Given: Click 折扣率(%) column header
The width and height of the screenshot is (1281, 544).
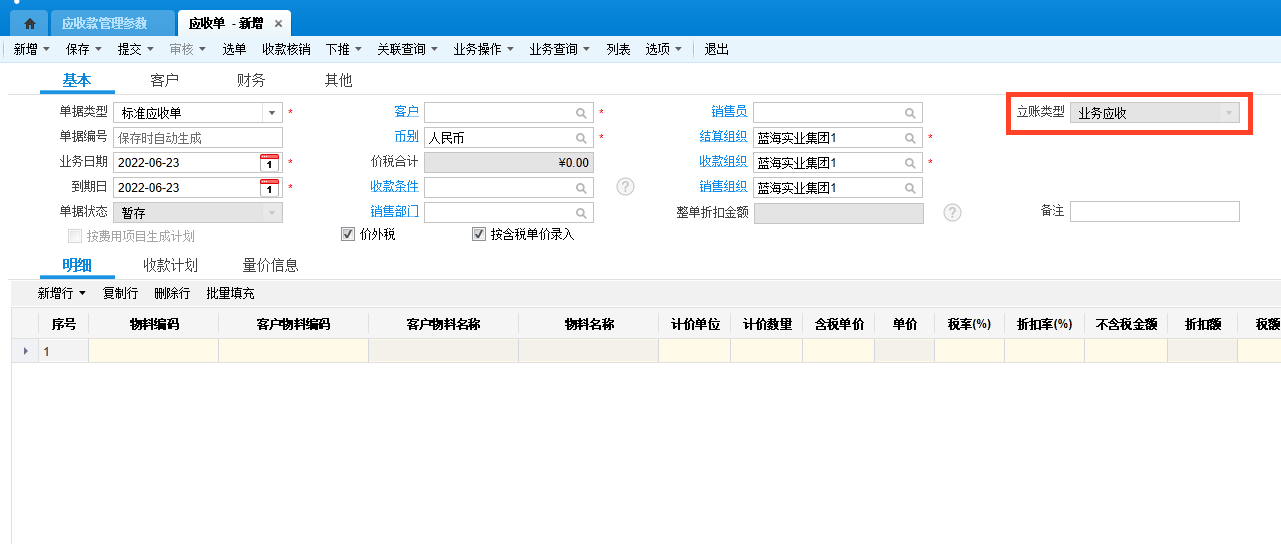Looking at the screenshot, I should 1044,324.
